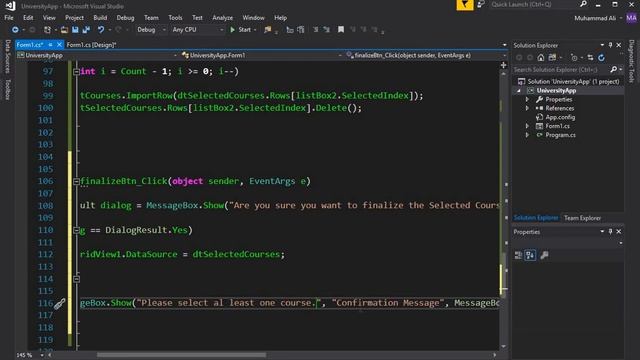Undo last edit with the Undo icon
The image size is (640, 360).
pyautogui.click(x=100, y=30)
